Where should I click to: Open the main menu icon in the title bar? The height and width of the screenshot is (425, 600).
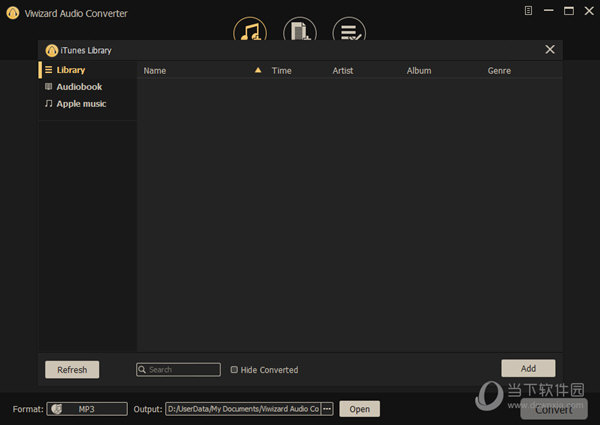(528, 11)
